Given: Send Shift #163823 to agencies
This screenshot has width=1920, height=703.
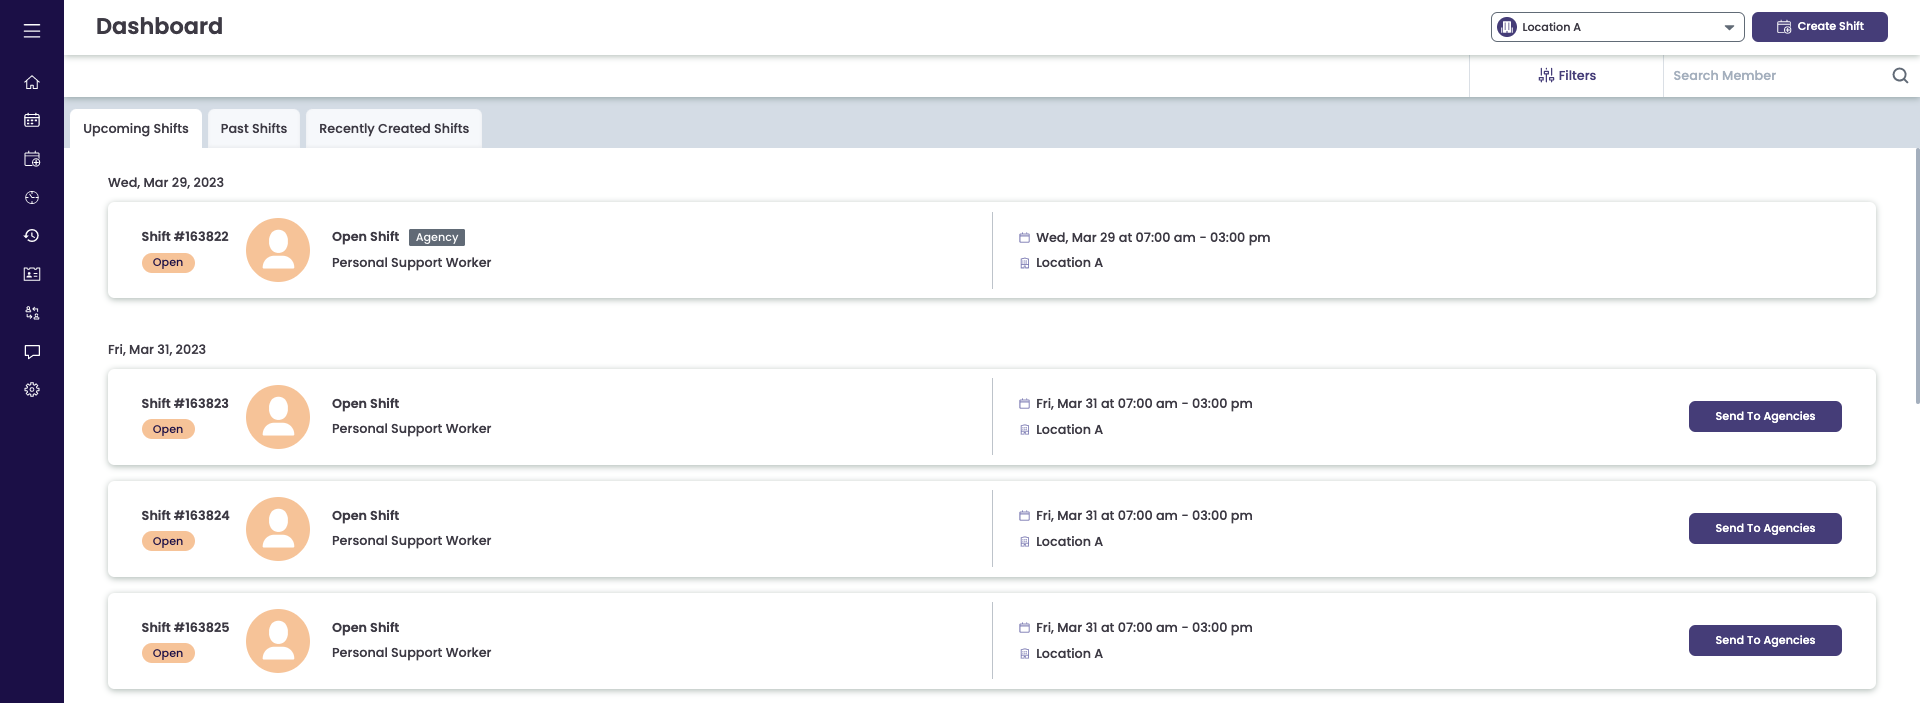Looking at the screenshot, I should tap(1765, 416).
